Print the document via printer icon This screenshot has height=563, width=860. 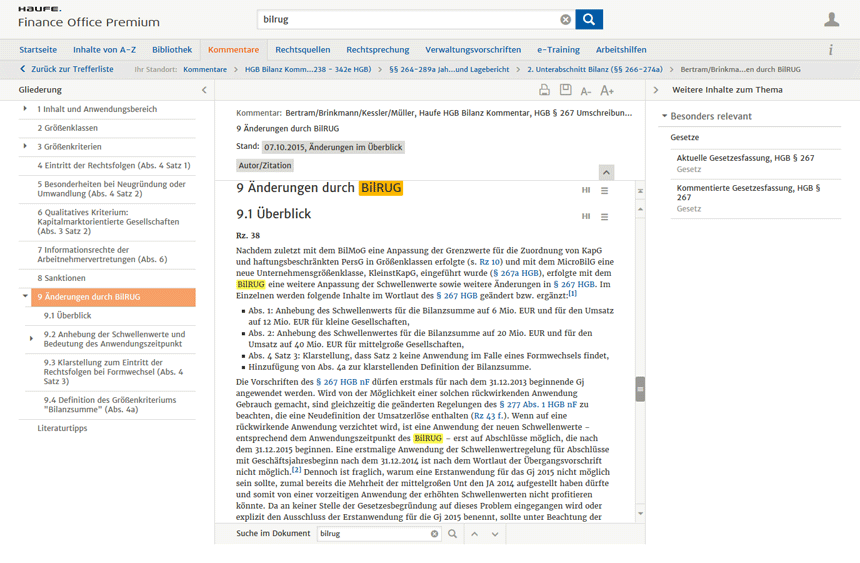[544, 90]
